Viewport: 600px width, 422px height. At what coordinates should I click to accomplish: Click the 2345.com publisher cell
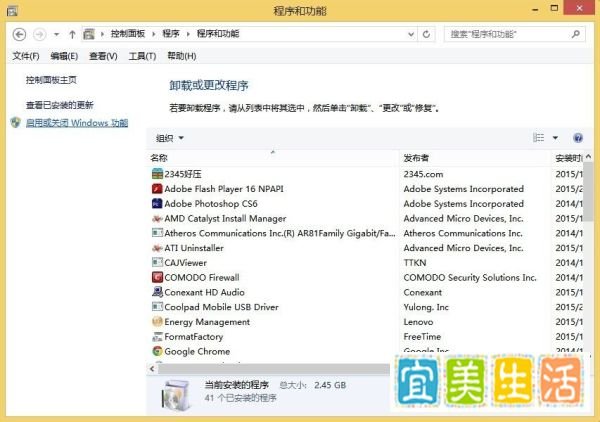[x=423, y=174]
